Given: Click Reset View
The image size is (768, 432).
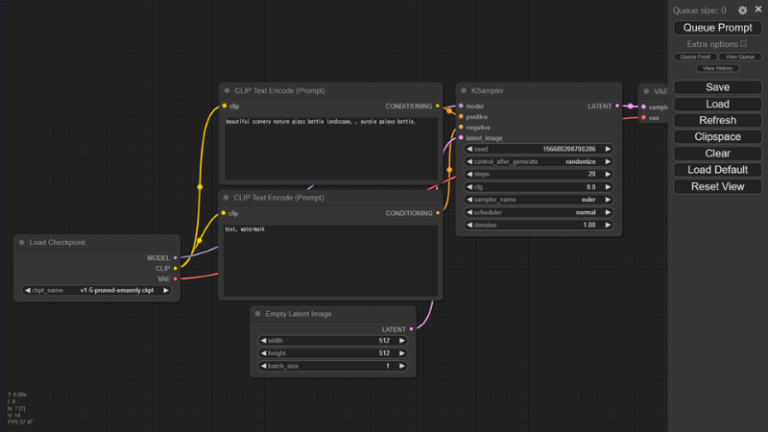Looking at the screenshot, I should click(718, 187).
